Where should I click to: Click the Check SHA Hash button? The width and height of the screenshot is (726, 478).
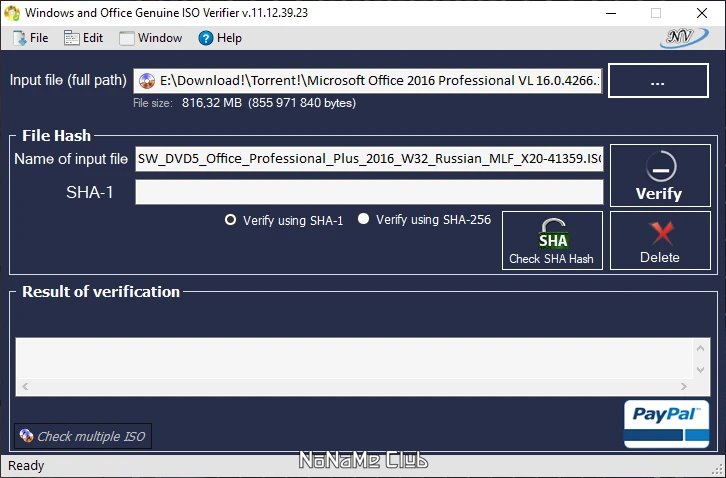coord(552,240)
